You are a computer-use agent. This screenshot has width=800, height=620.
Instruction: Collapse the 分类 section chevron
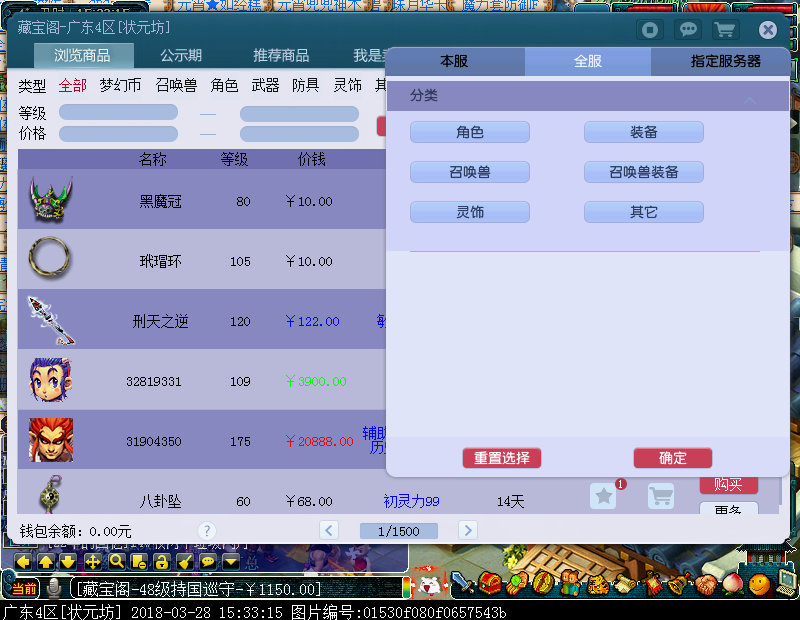pos(749,100)
